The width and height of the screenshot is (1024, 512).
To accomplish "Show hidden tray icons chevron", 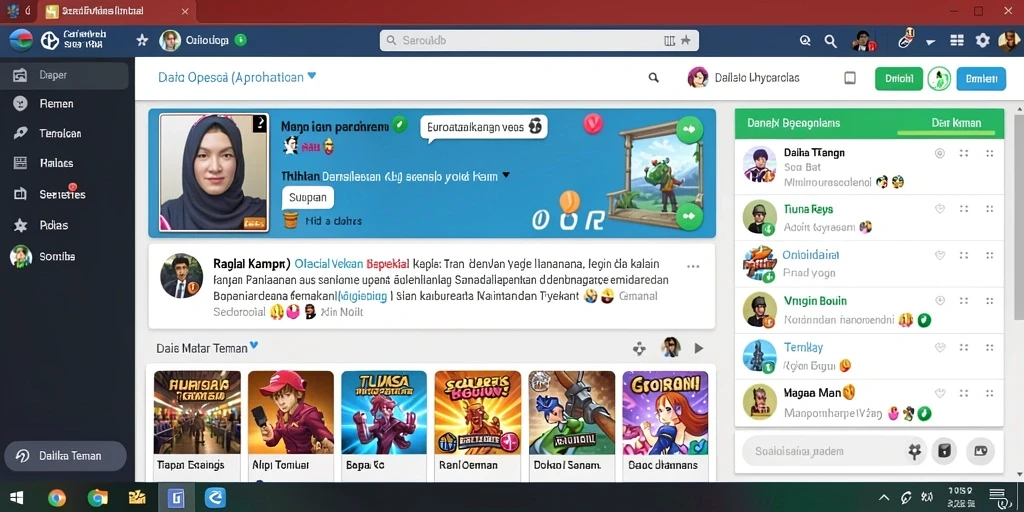I will coord(884,498).
